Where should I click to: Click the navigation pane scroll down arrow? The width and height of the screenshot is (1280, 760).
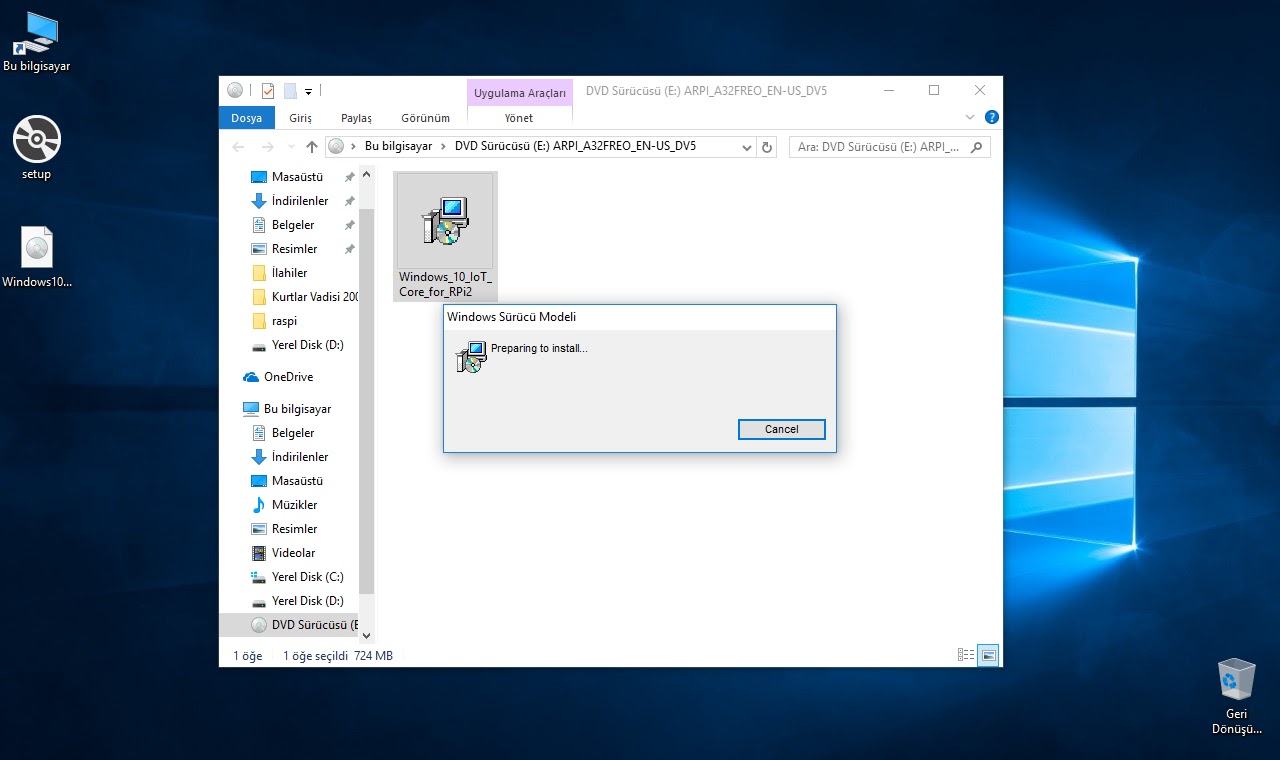coord(366,635)
